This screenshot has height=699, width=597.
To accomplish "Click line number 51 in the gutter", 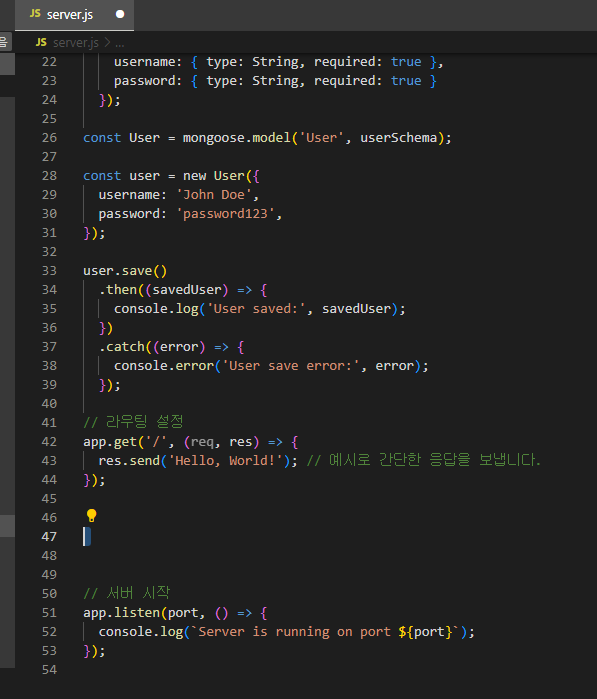I will pyautogui.click(x=49, y=613).
